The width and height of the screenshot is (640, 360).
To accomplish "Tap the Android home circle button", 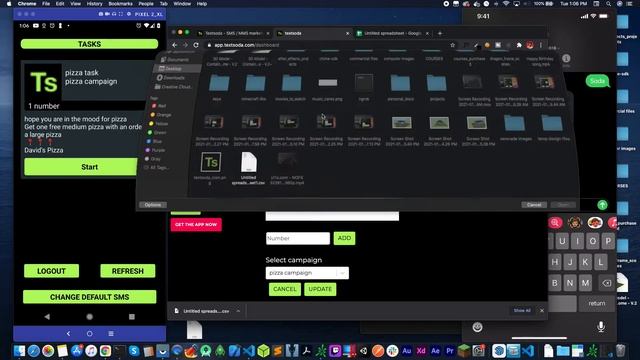I will point(89,316).
